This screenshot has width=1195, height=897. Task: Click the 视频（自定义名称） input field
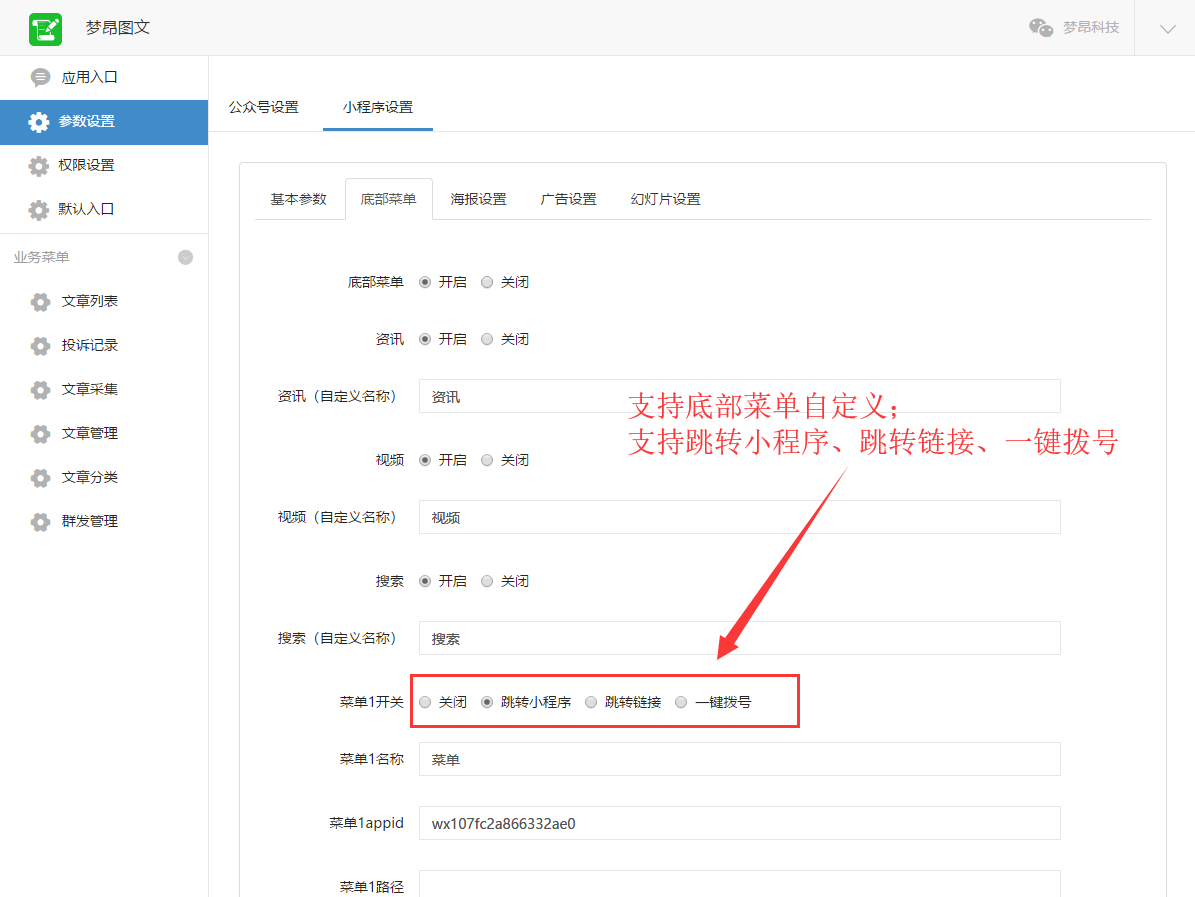point(739,517)
